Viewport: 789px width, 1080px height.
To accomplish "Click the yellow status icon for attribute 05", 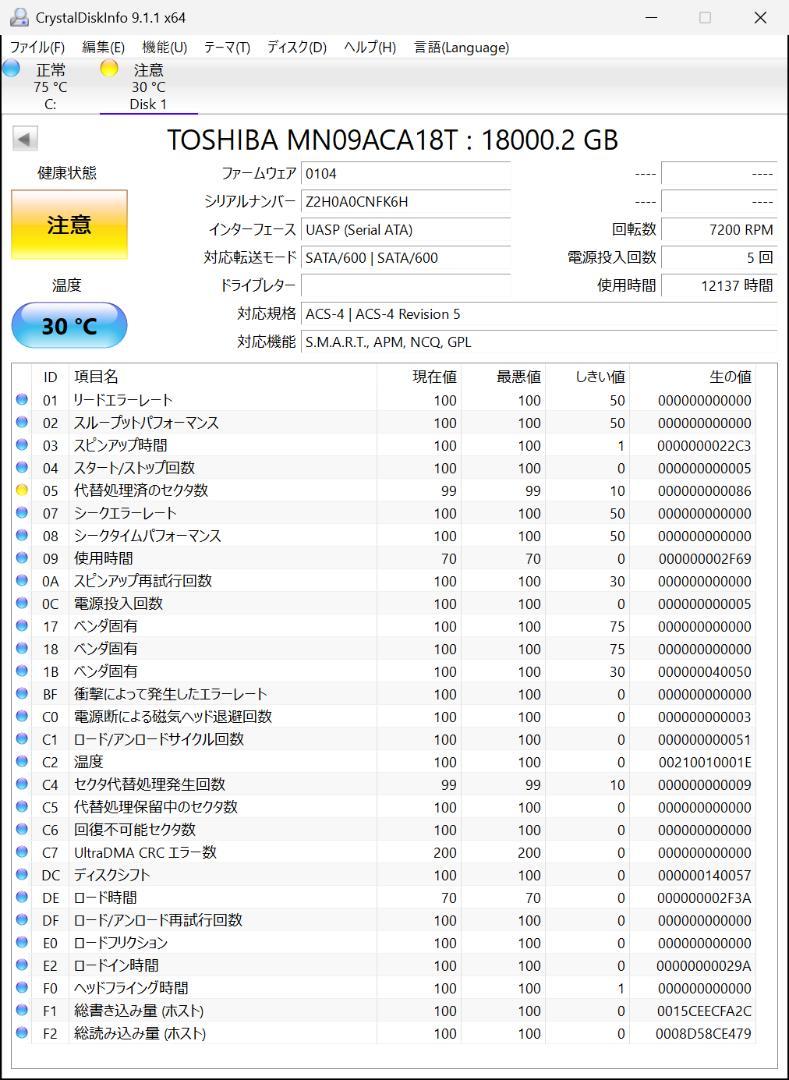I will pyautogui.click(x=22, y=490).
